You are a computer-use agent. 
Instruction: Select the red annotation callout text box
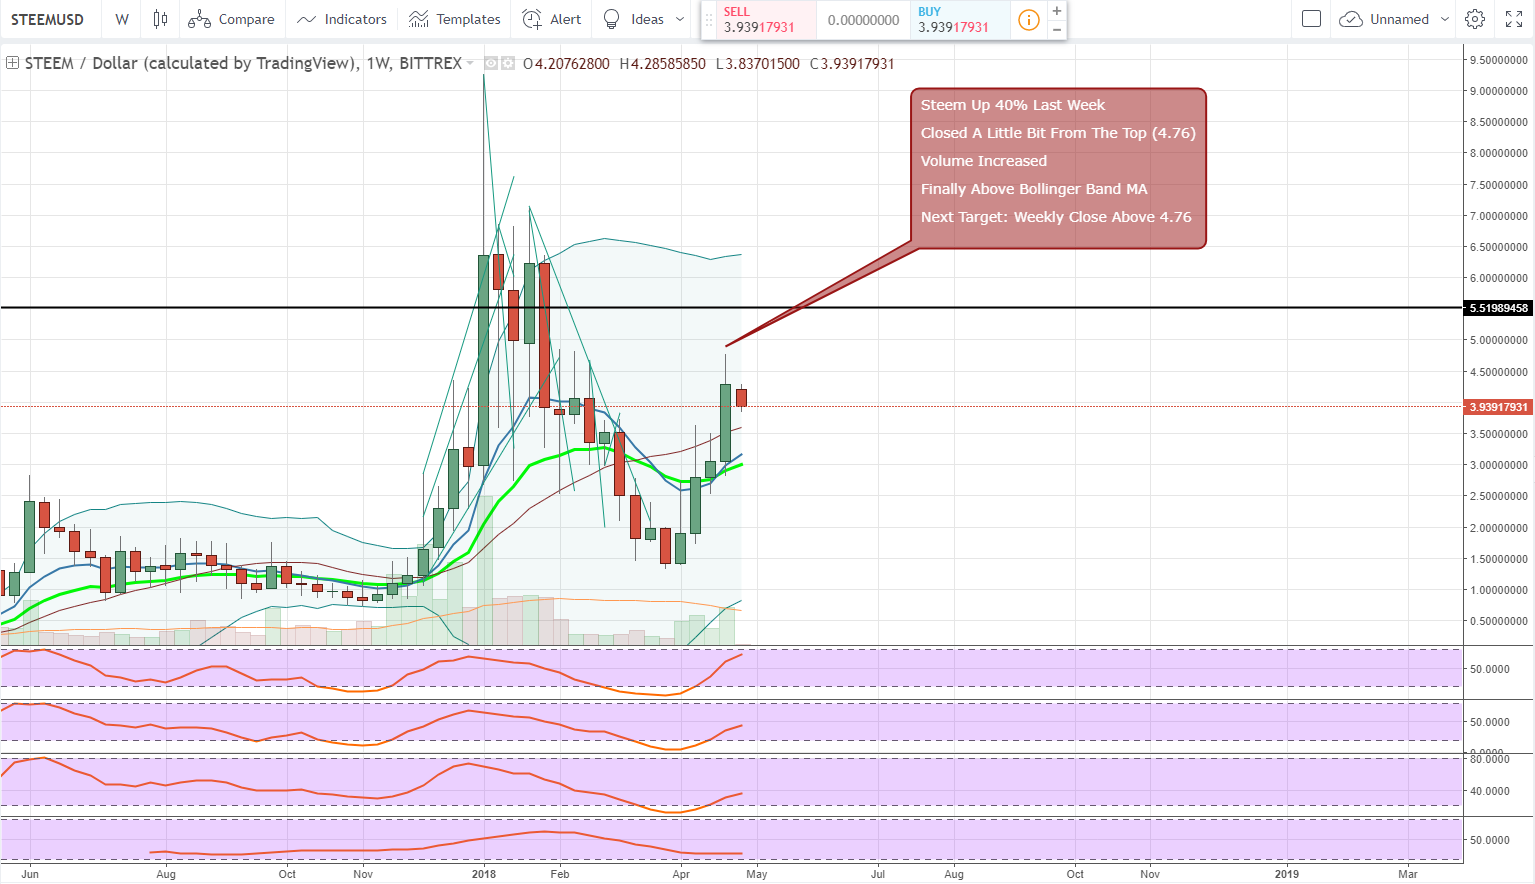[1058, 168]
